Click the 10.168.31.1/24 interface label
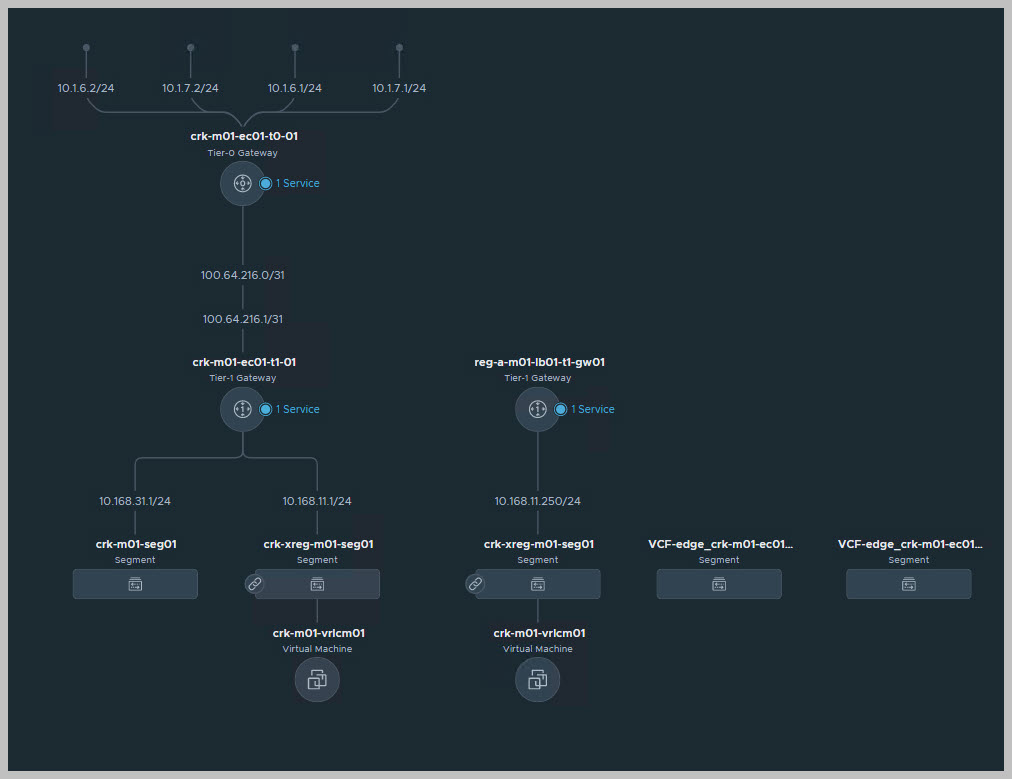This screenshot has width=1012, height=779. (135, 501)
